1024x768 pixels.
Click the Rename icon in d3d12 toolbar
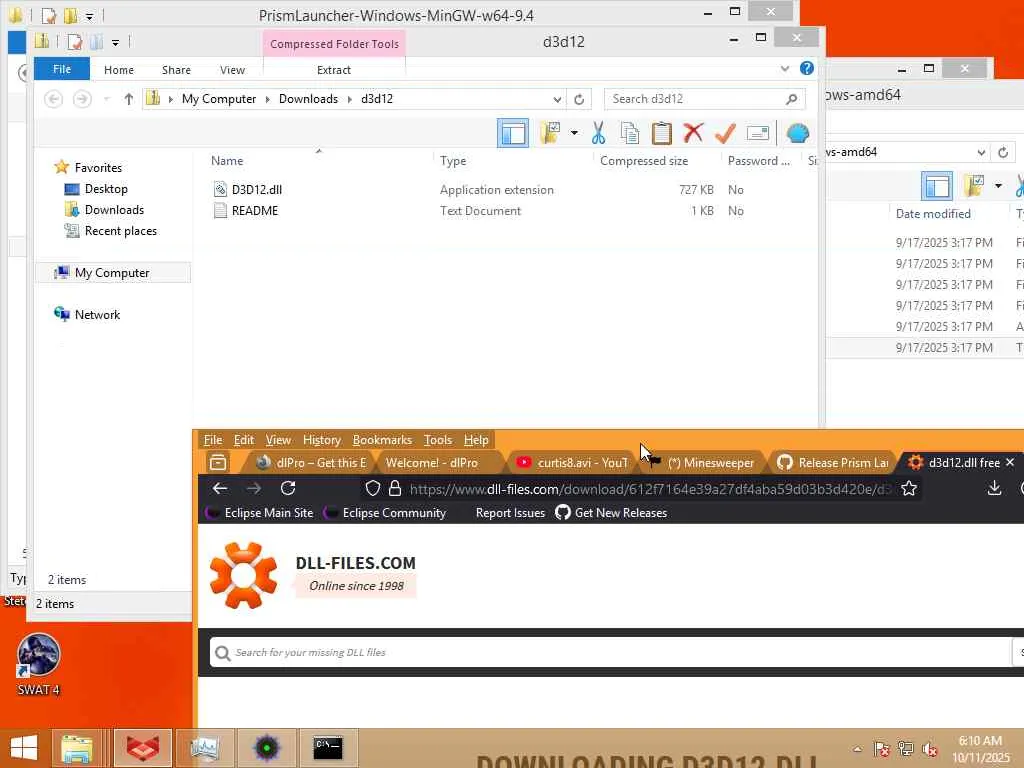758,133
